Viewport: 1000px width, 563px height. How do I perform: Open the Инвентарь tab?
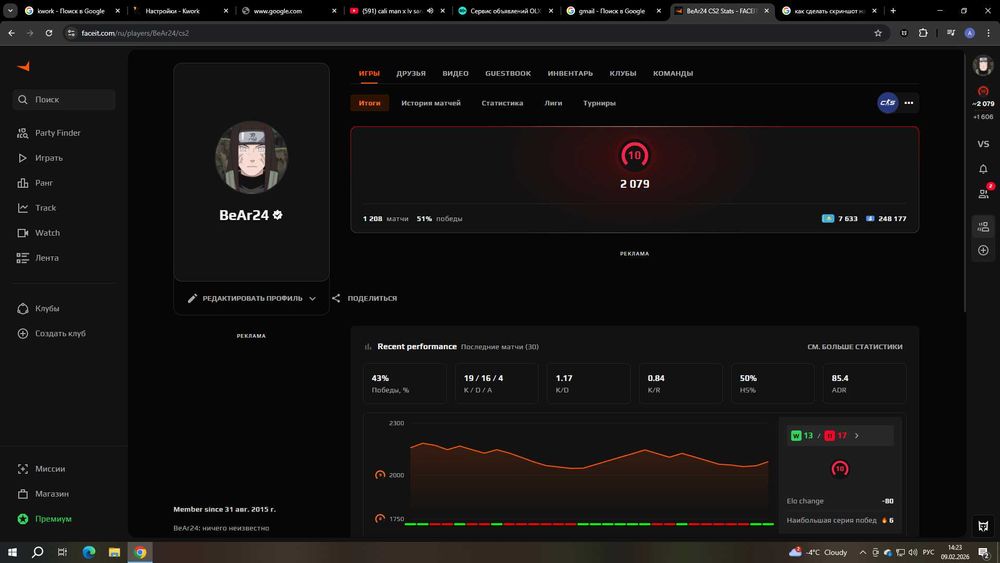pos(570,73)
